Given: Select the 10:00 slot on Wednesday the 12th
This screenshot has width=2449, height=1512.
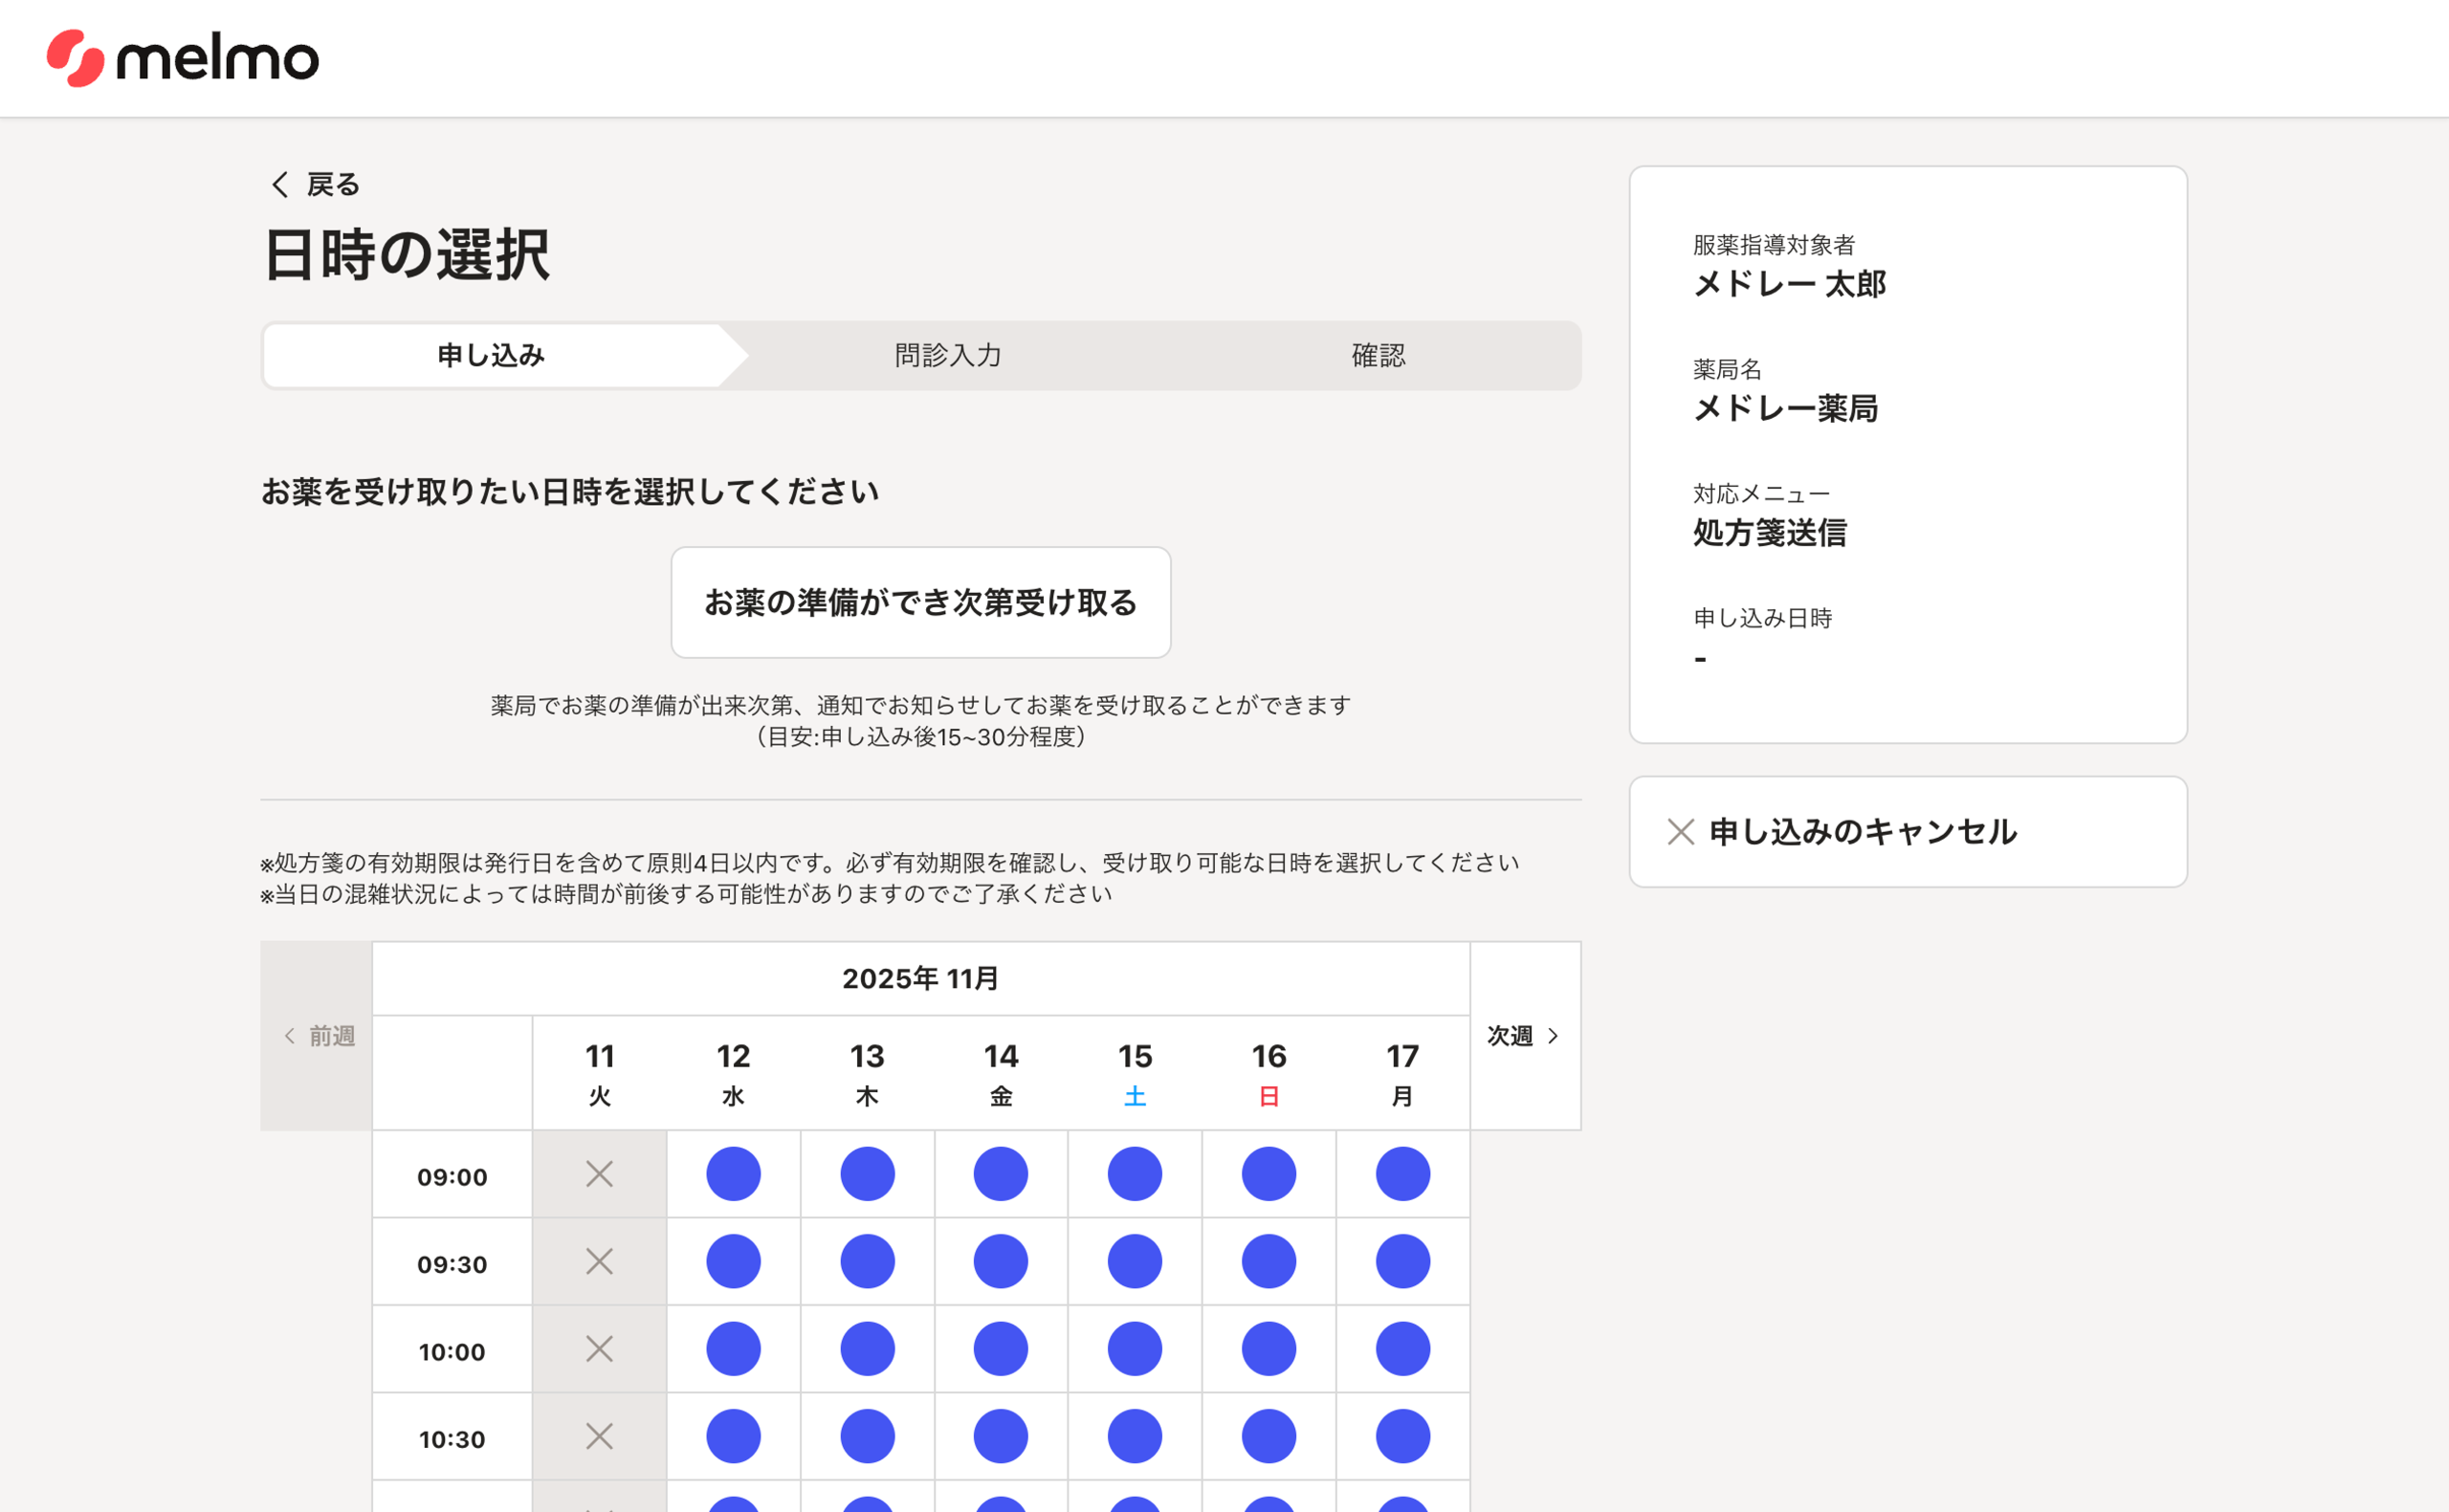Looking at the screenshot, I should (733, 1349).
